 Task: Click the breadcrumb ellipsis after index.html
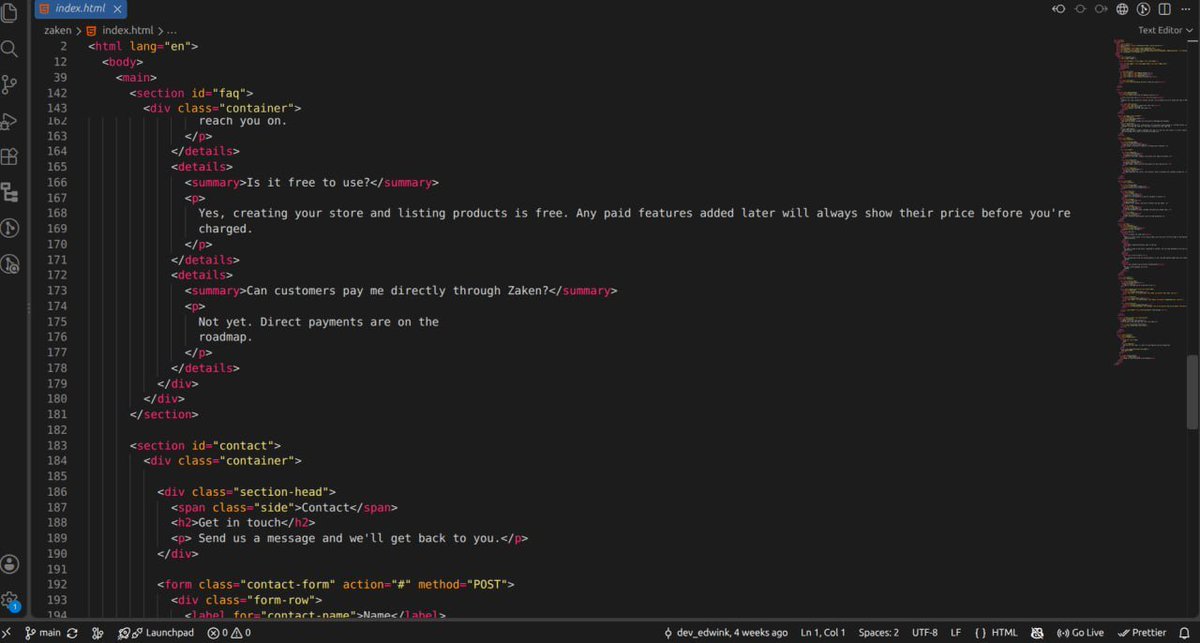click(171, 30)
